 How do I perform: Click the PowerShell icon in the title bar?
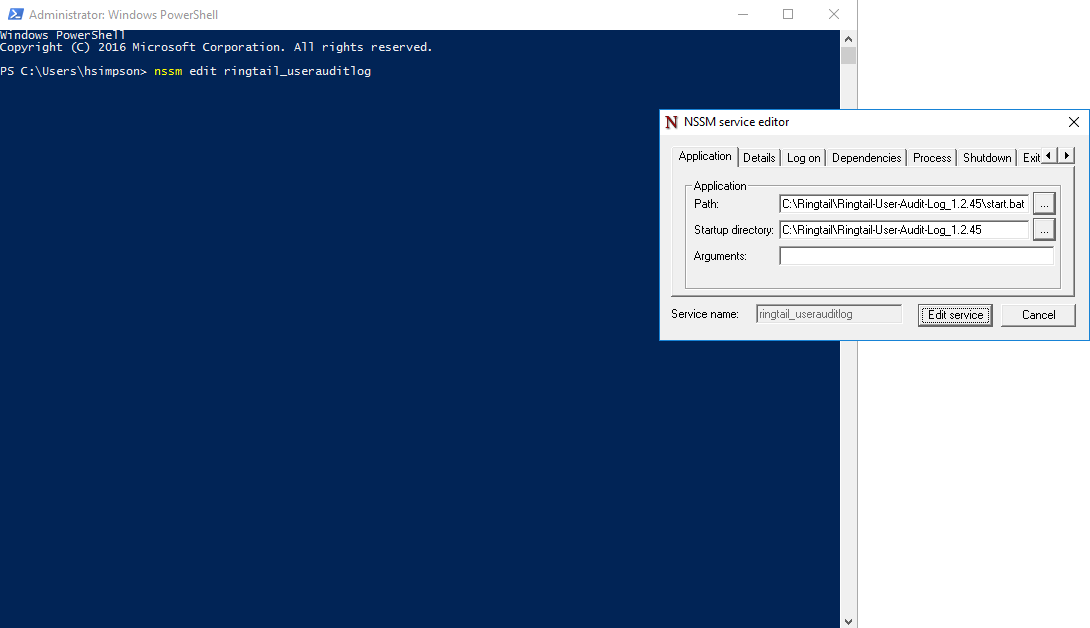[x=15, y=14]
